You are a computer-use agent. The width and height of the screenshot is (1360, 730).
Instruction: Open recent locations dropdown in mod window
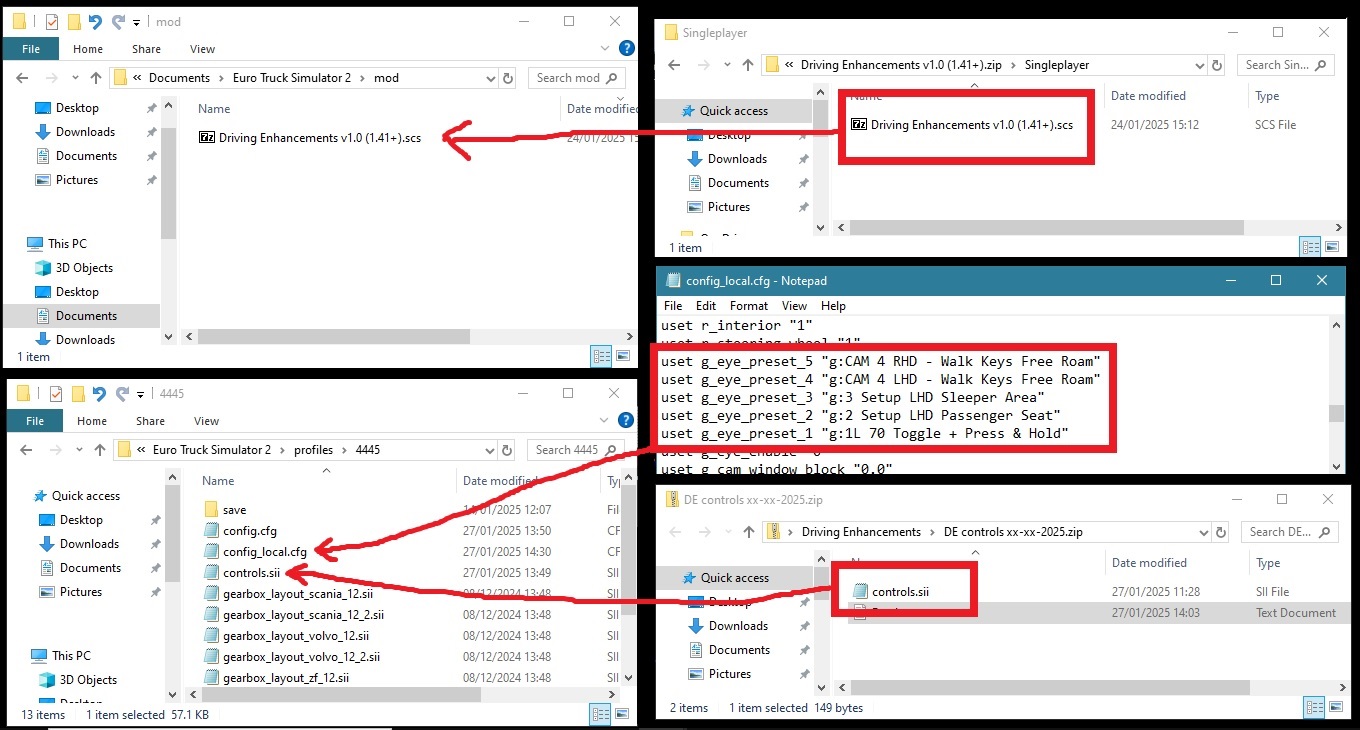(x=75, y=78)
